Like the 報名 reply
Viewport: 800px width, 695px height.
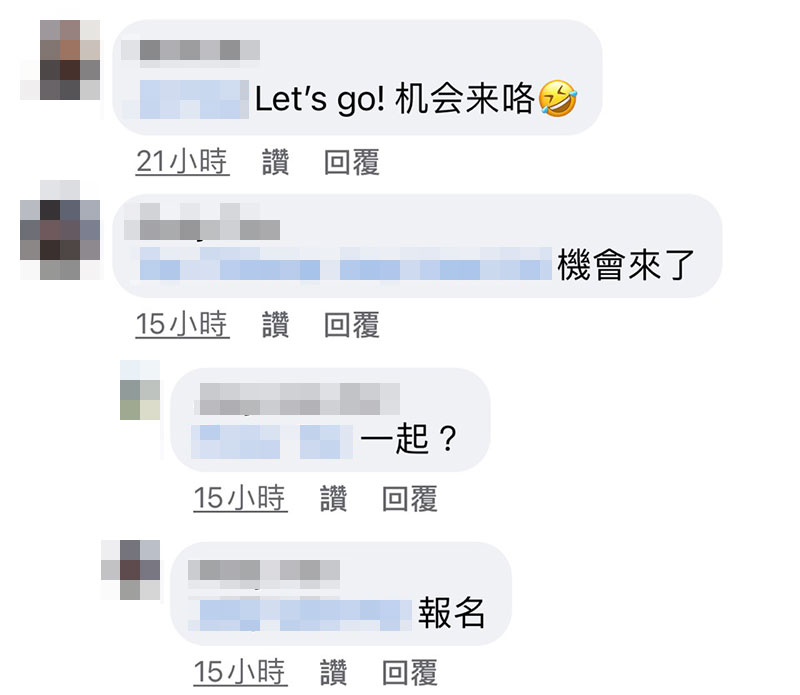334,672
